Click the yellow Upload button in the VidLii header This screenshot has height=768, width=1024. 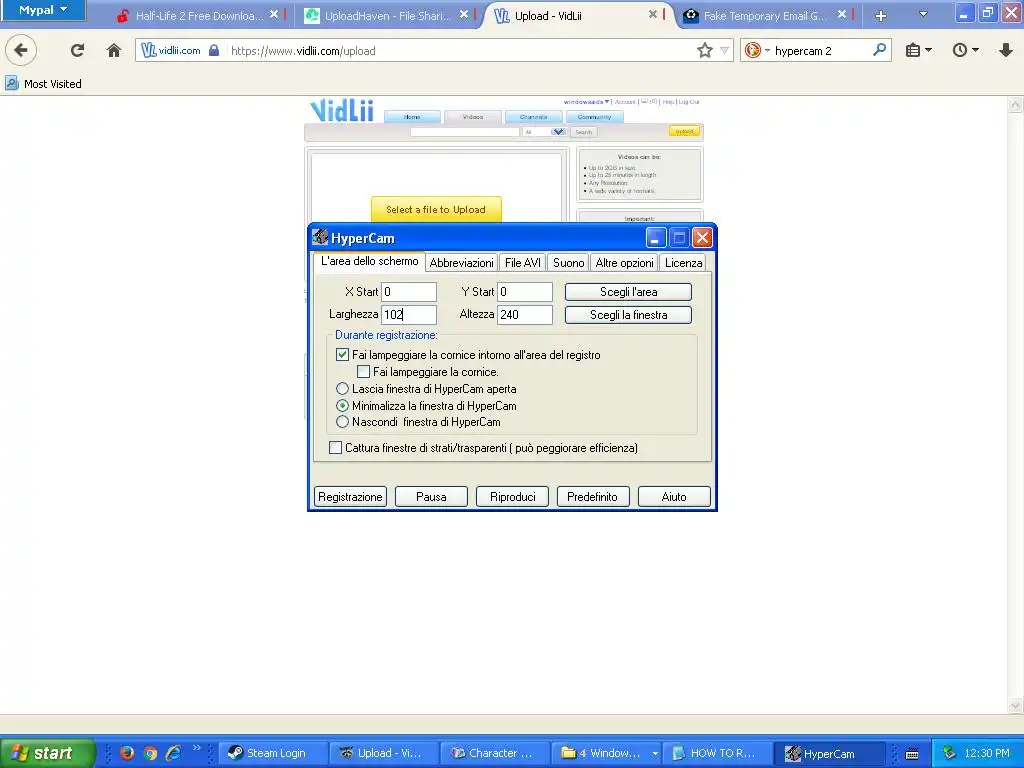[x=684, y=131]
